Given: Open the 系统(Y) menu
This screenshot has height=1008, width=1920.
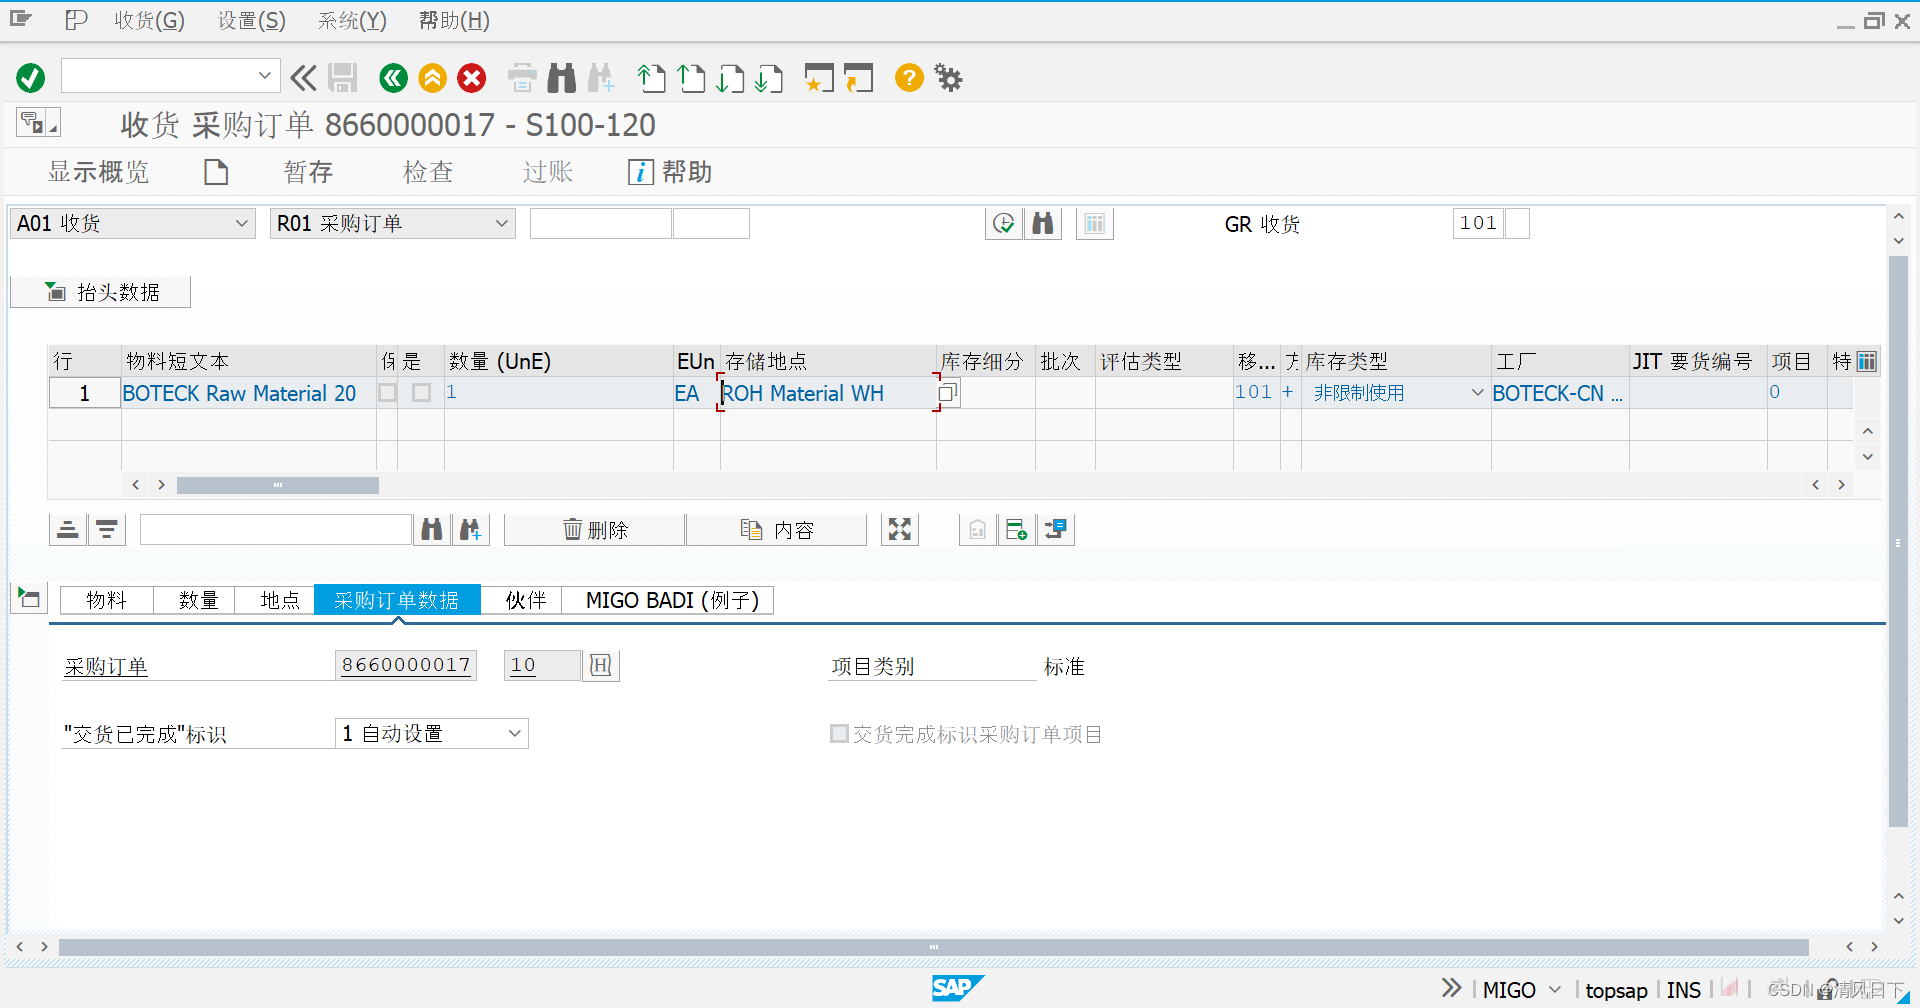Looking at the screenshot, I should point(352,20).
